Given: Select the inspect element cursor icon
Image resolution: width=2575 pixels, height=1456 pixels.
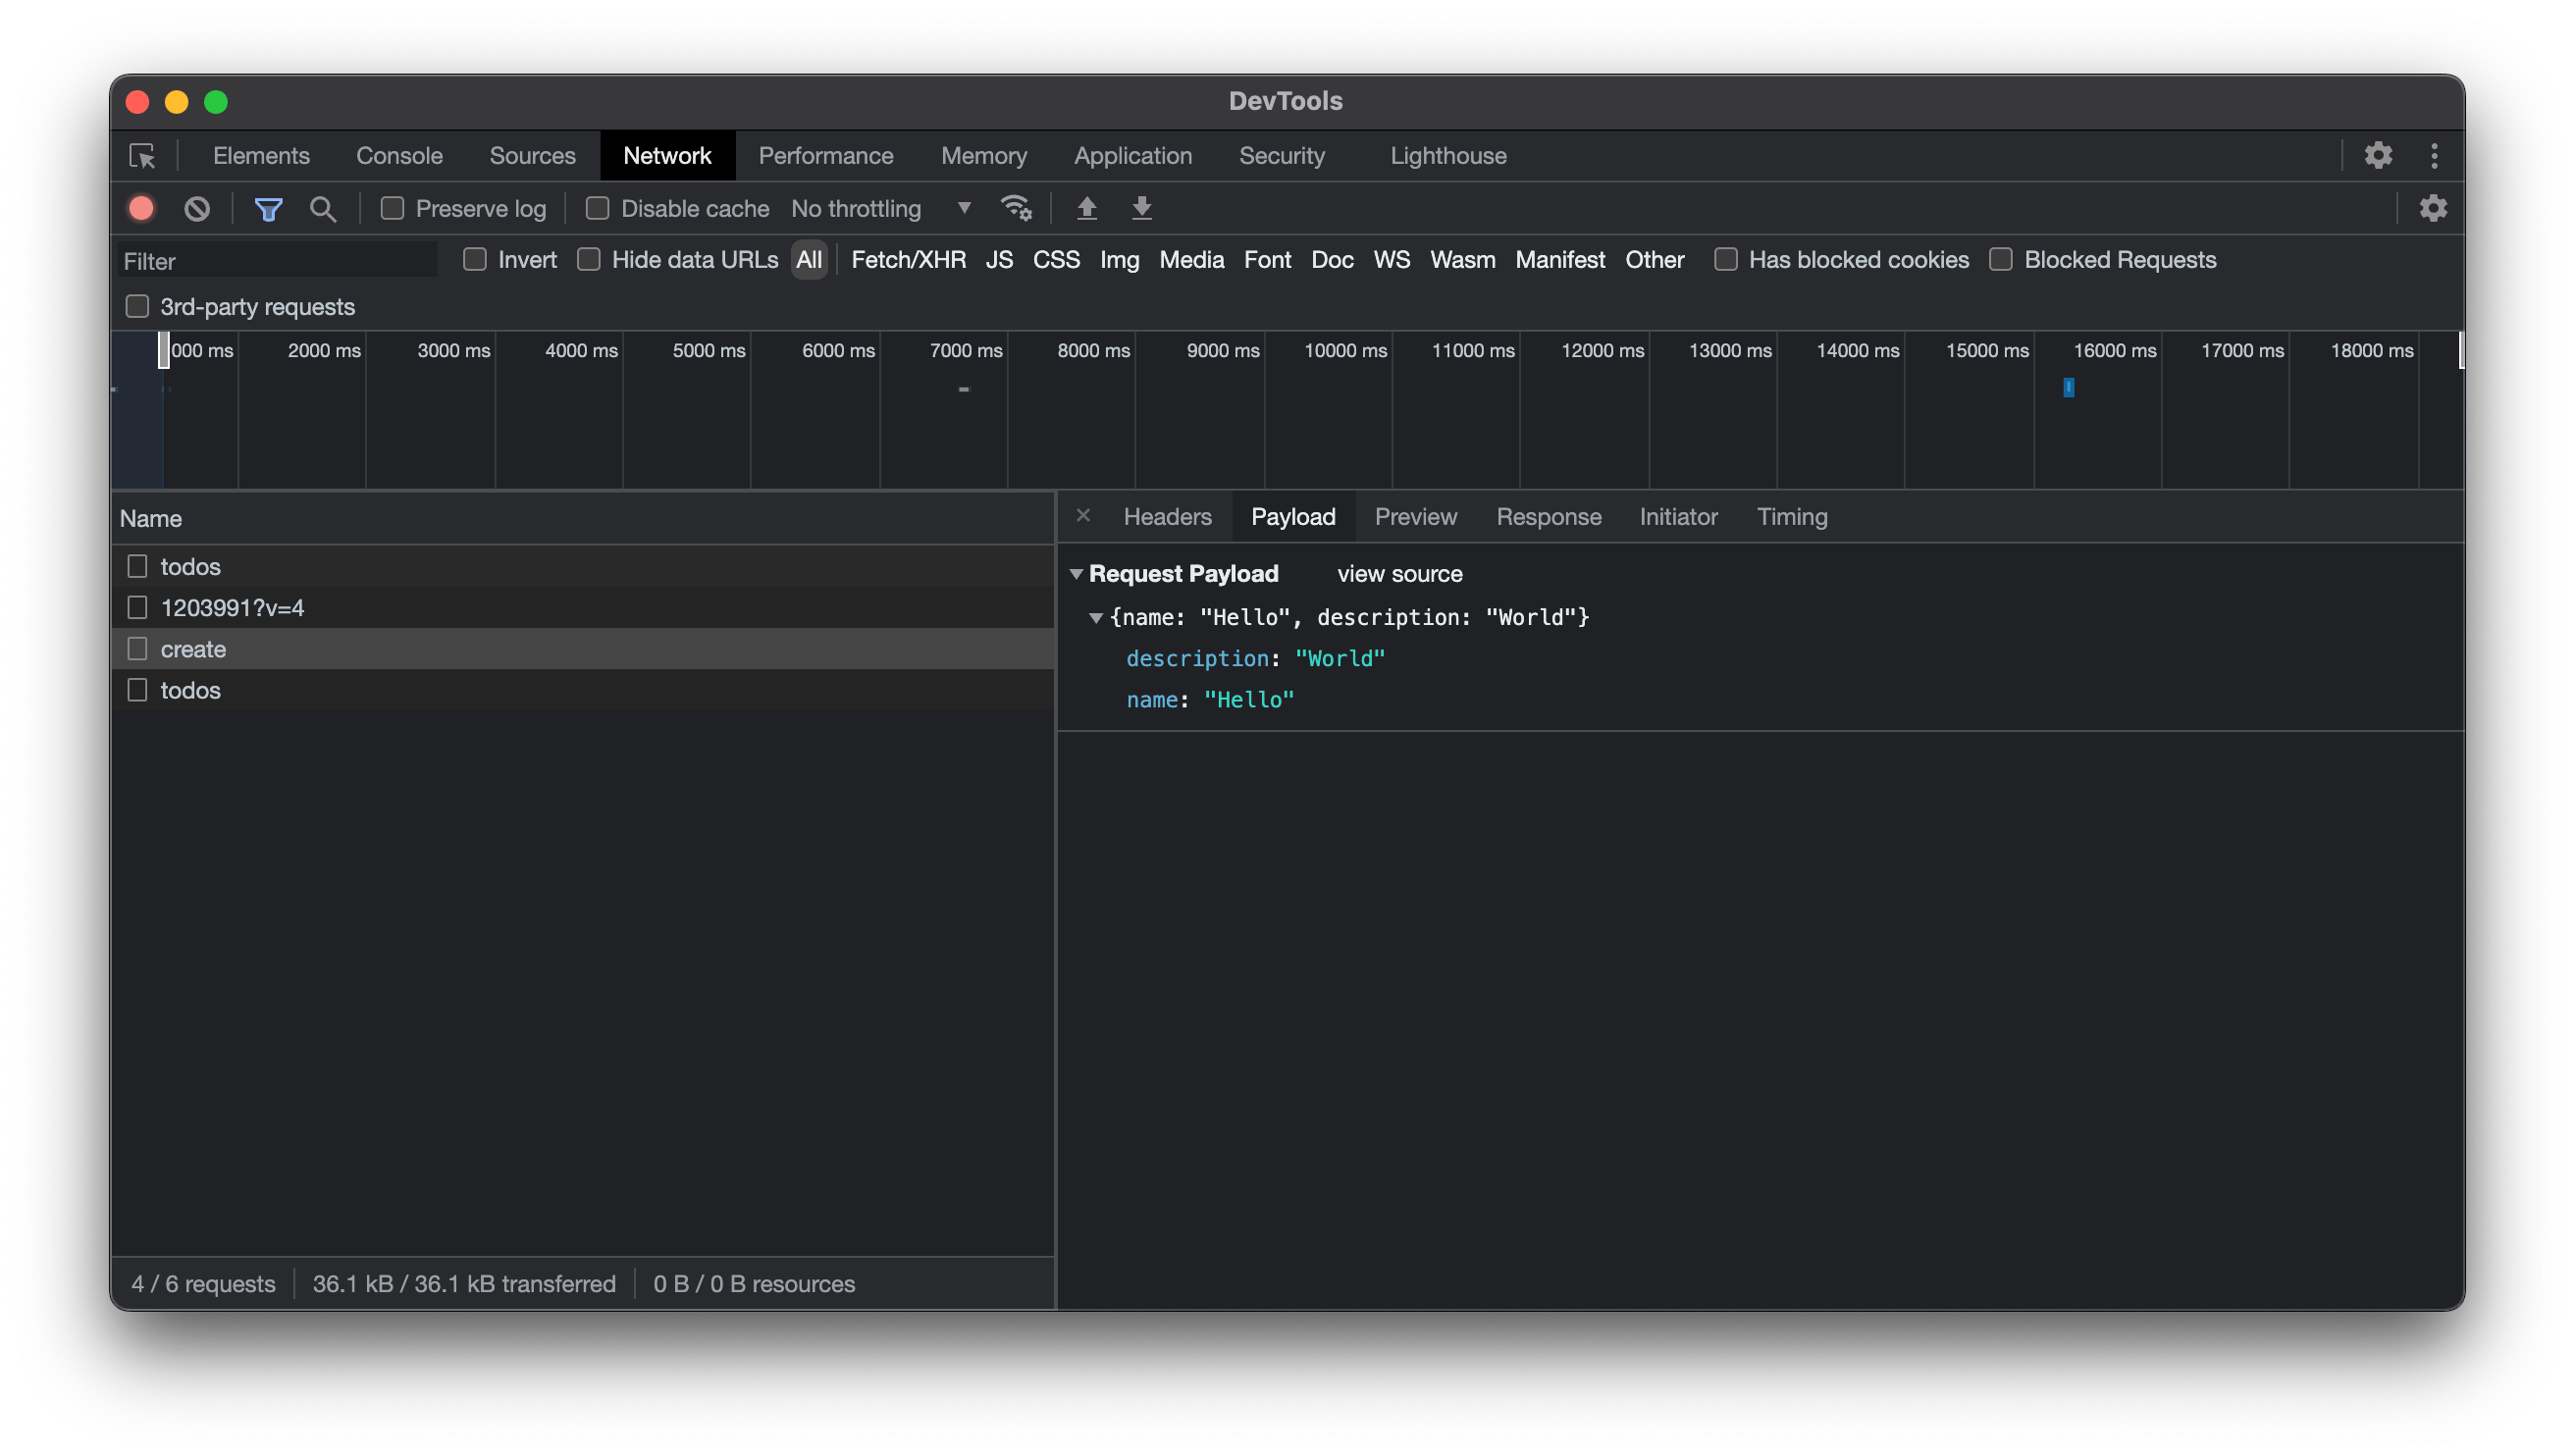Looking at the screenshot, I should (142, 156).
